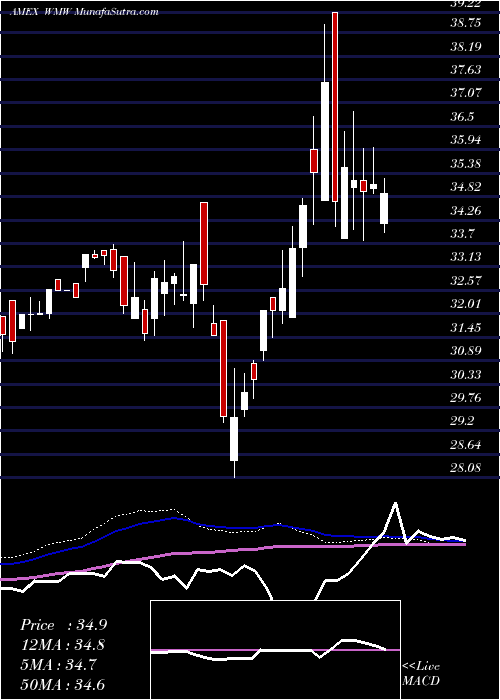Viewport: 500px width, 700px height.
Task: Click the 38.75 price axis label
Action: pos(466,23)
